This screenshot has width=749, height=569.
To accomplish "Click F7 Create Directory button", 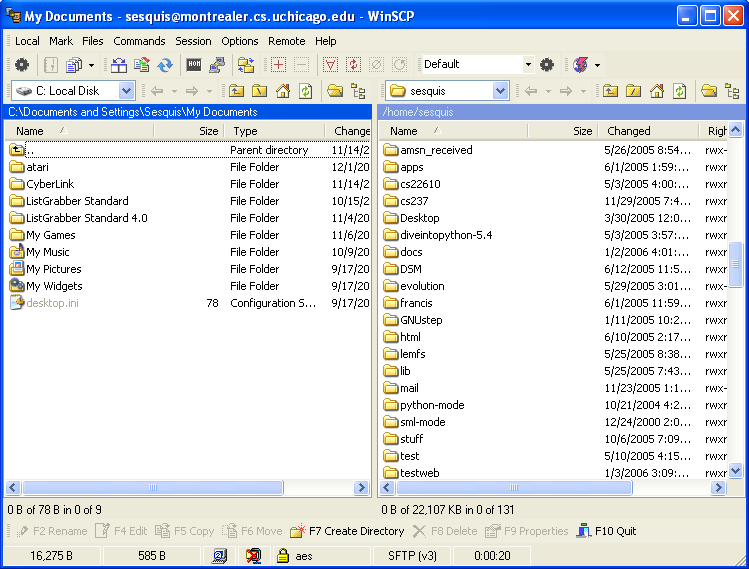I will click(347, 531).
